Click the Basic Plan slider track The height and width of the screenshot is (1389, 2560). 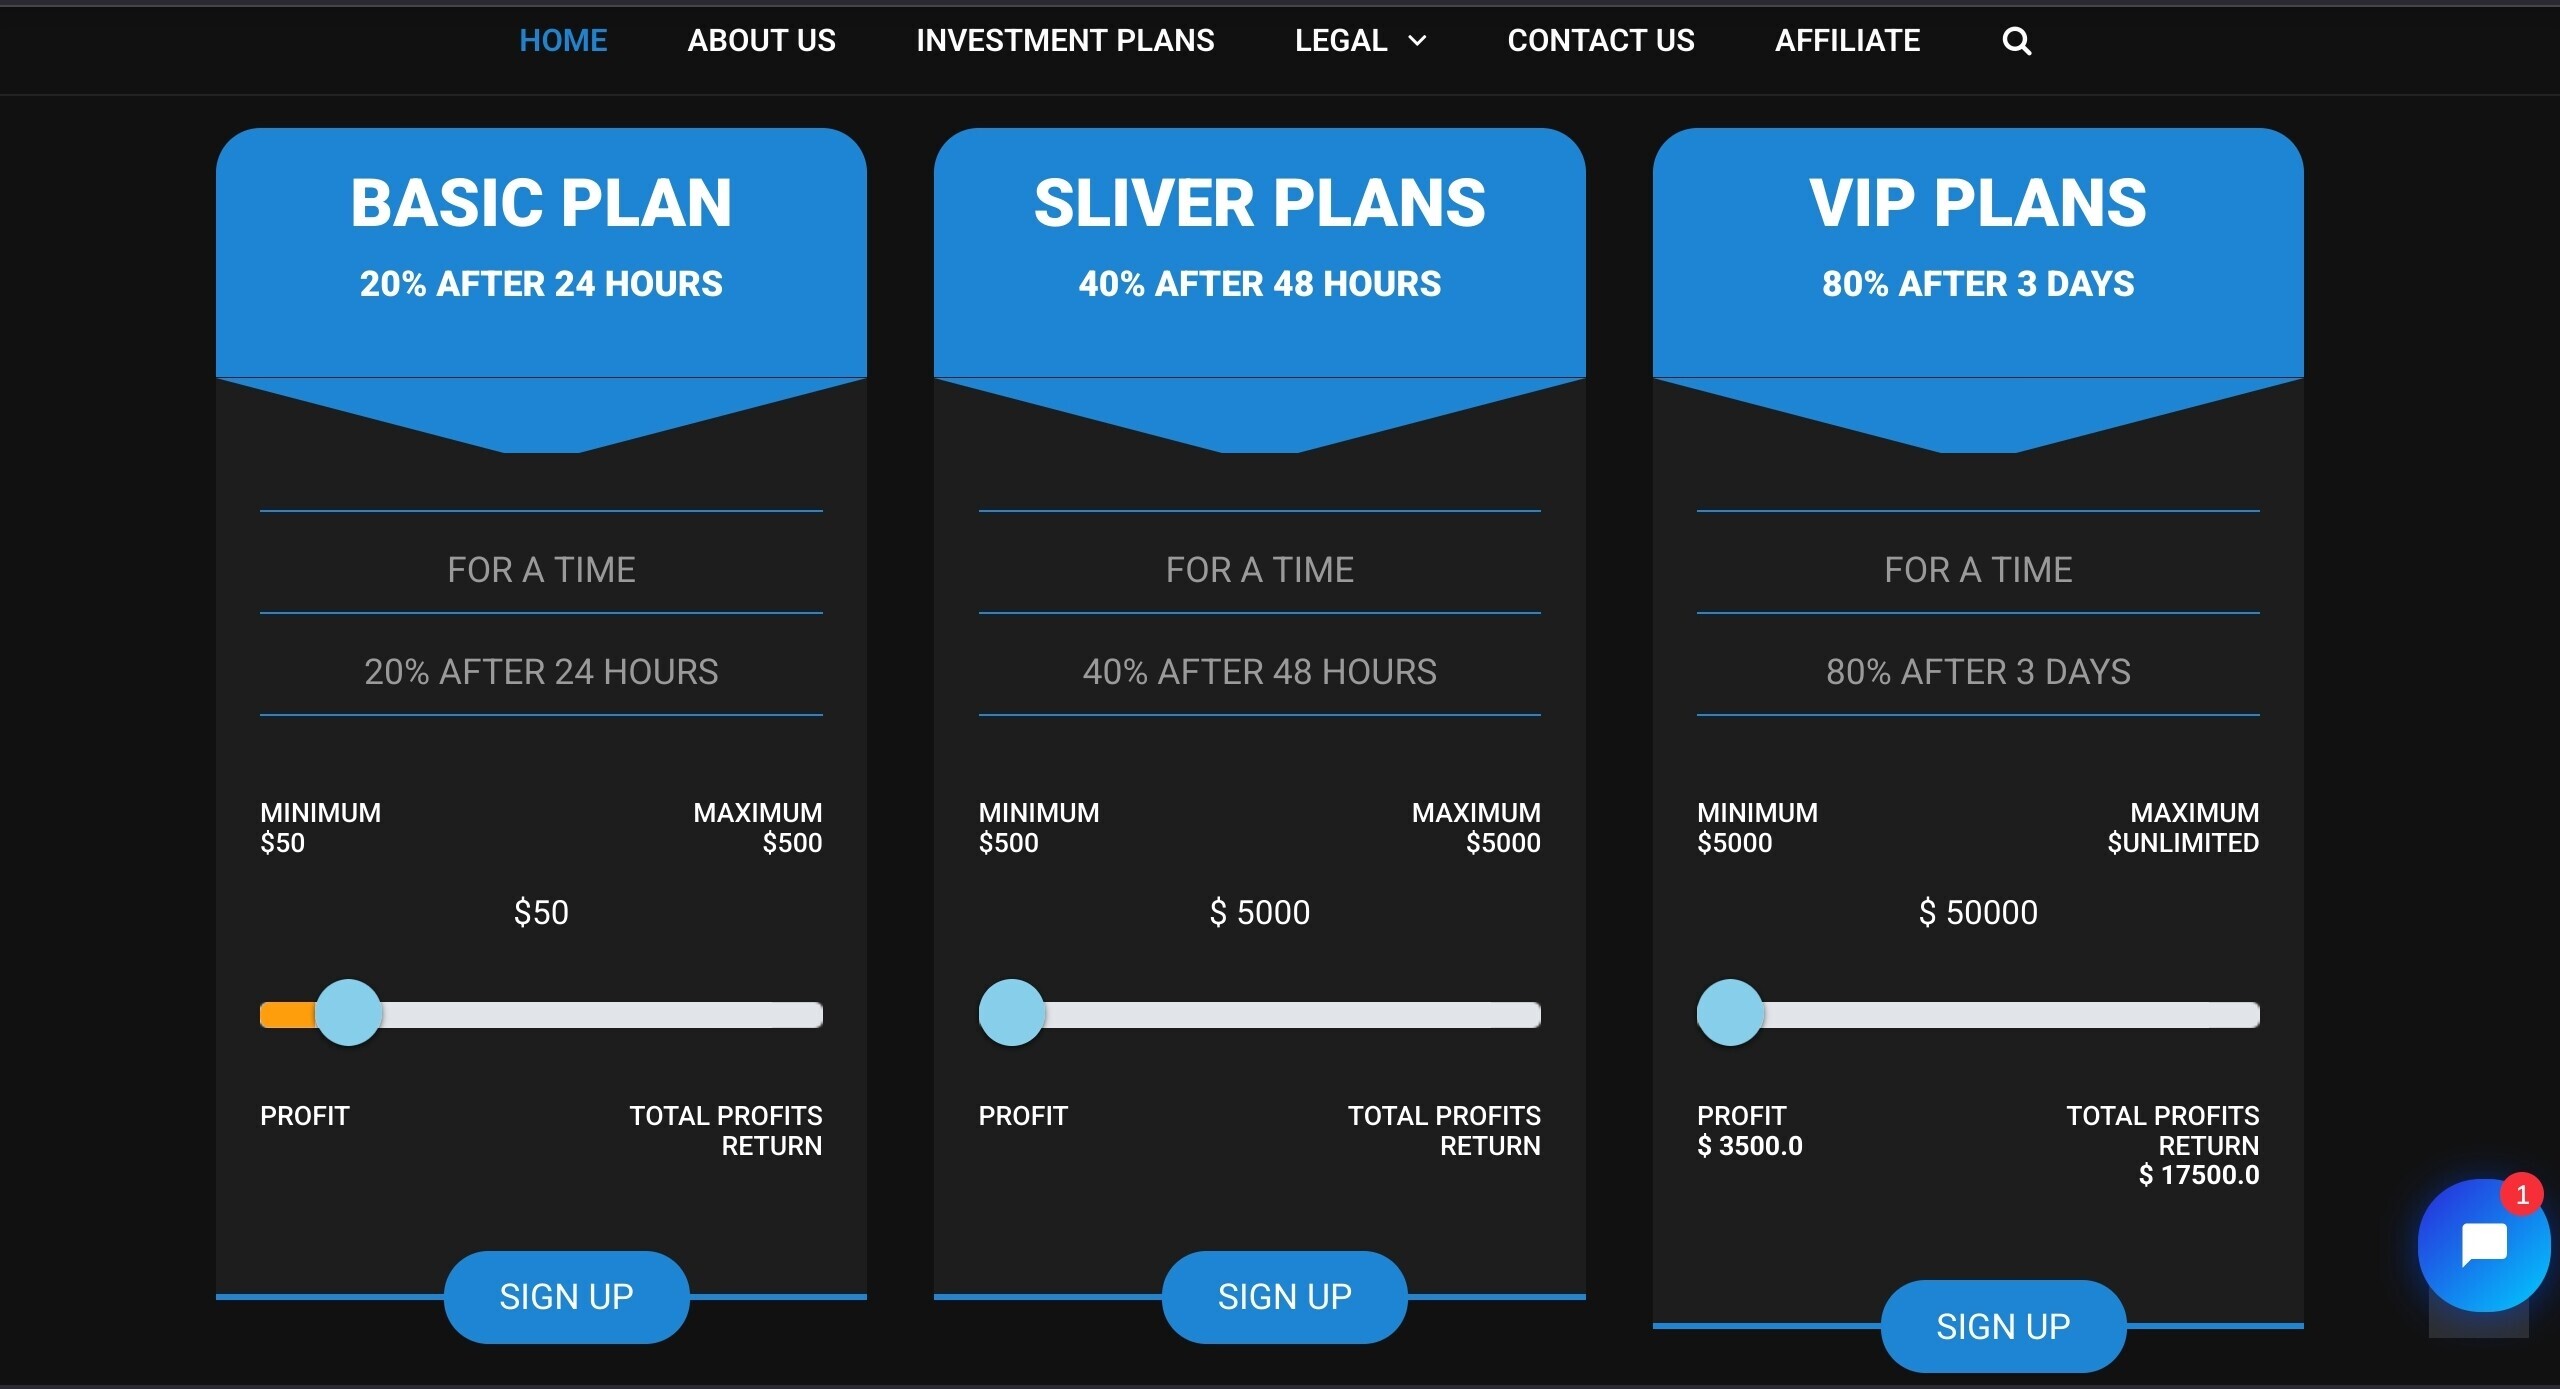pos(541,1015)
